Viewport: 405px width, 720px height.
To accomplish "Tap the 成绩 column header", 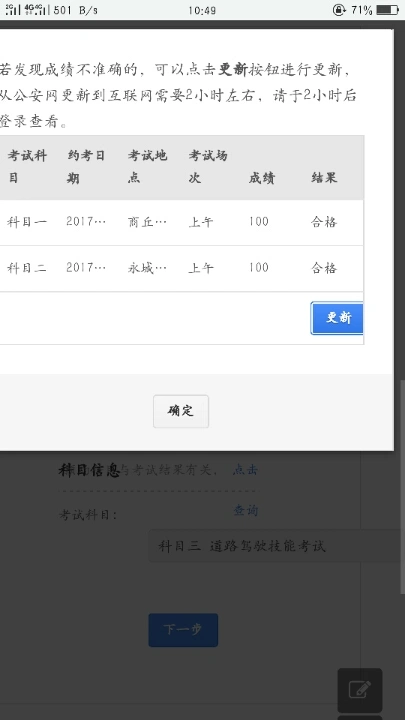I will click(x=262, y=178).
